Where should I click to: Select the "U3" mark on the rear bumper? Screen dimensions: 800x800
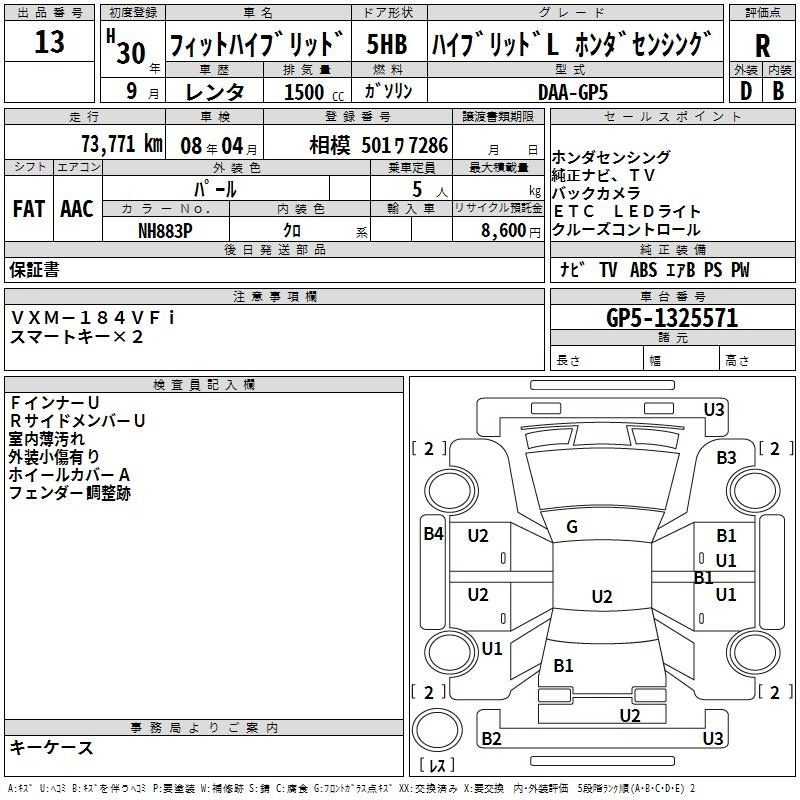click(713, 738)
